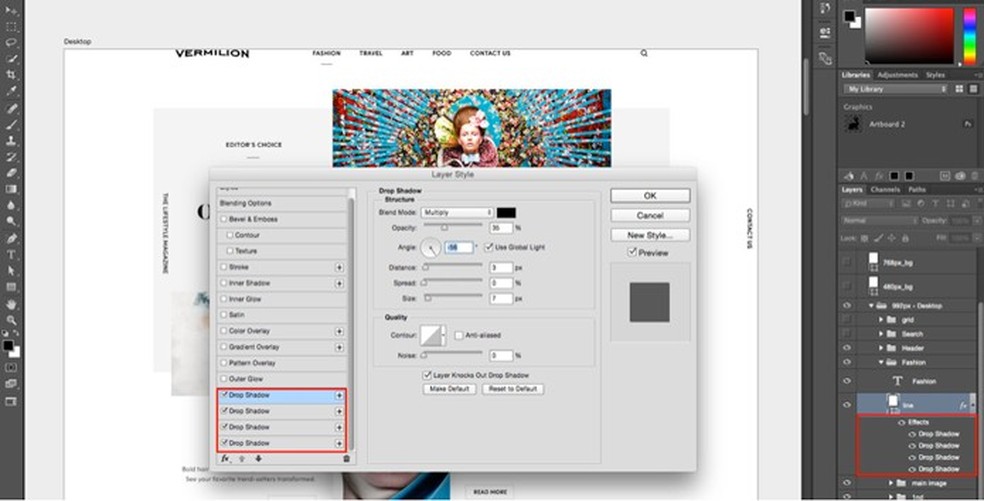
Task: Enable the Outer Glow checkbox
Action: click(x=224, y=379)
